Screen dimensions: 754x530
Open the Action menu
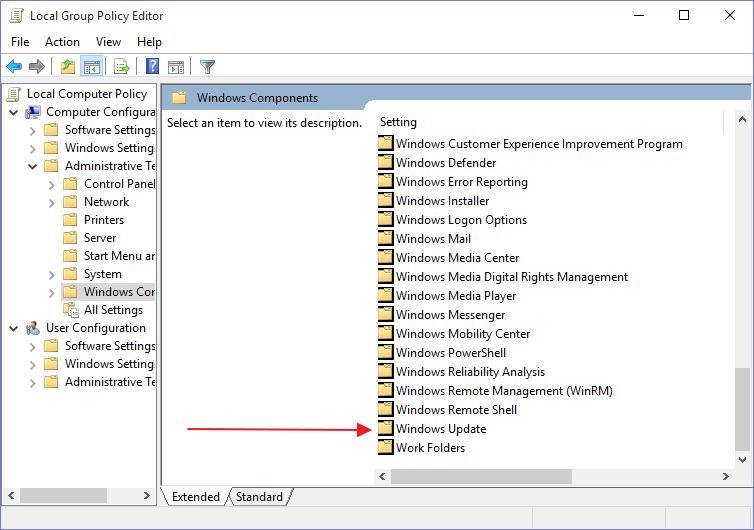point(62,42)
